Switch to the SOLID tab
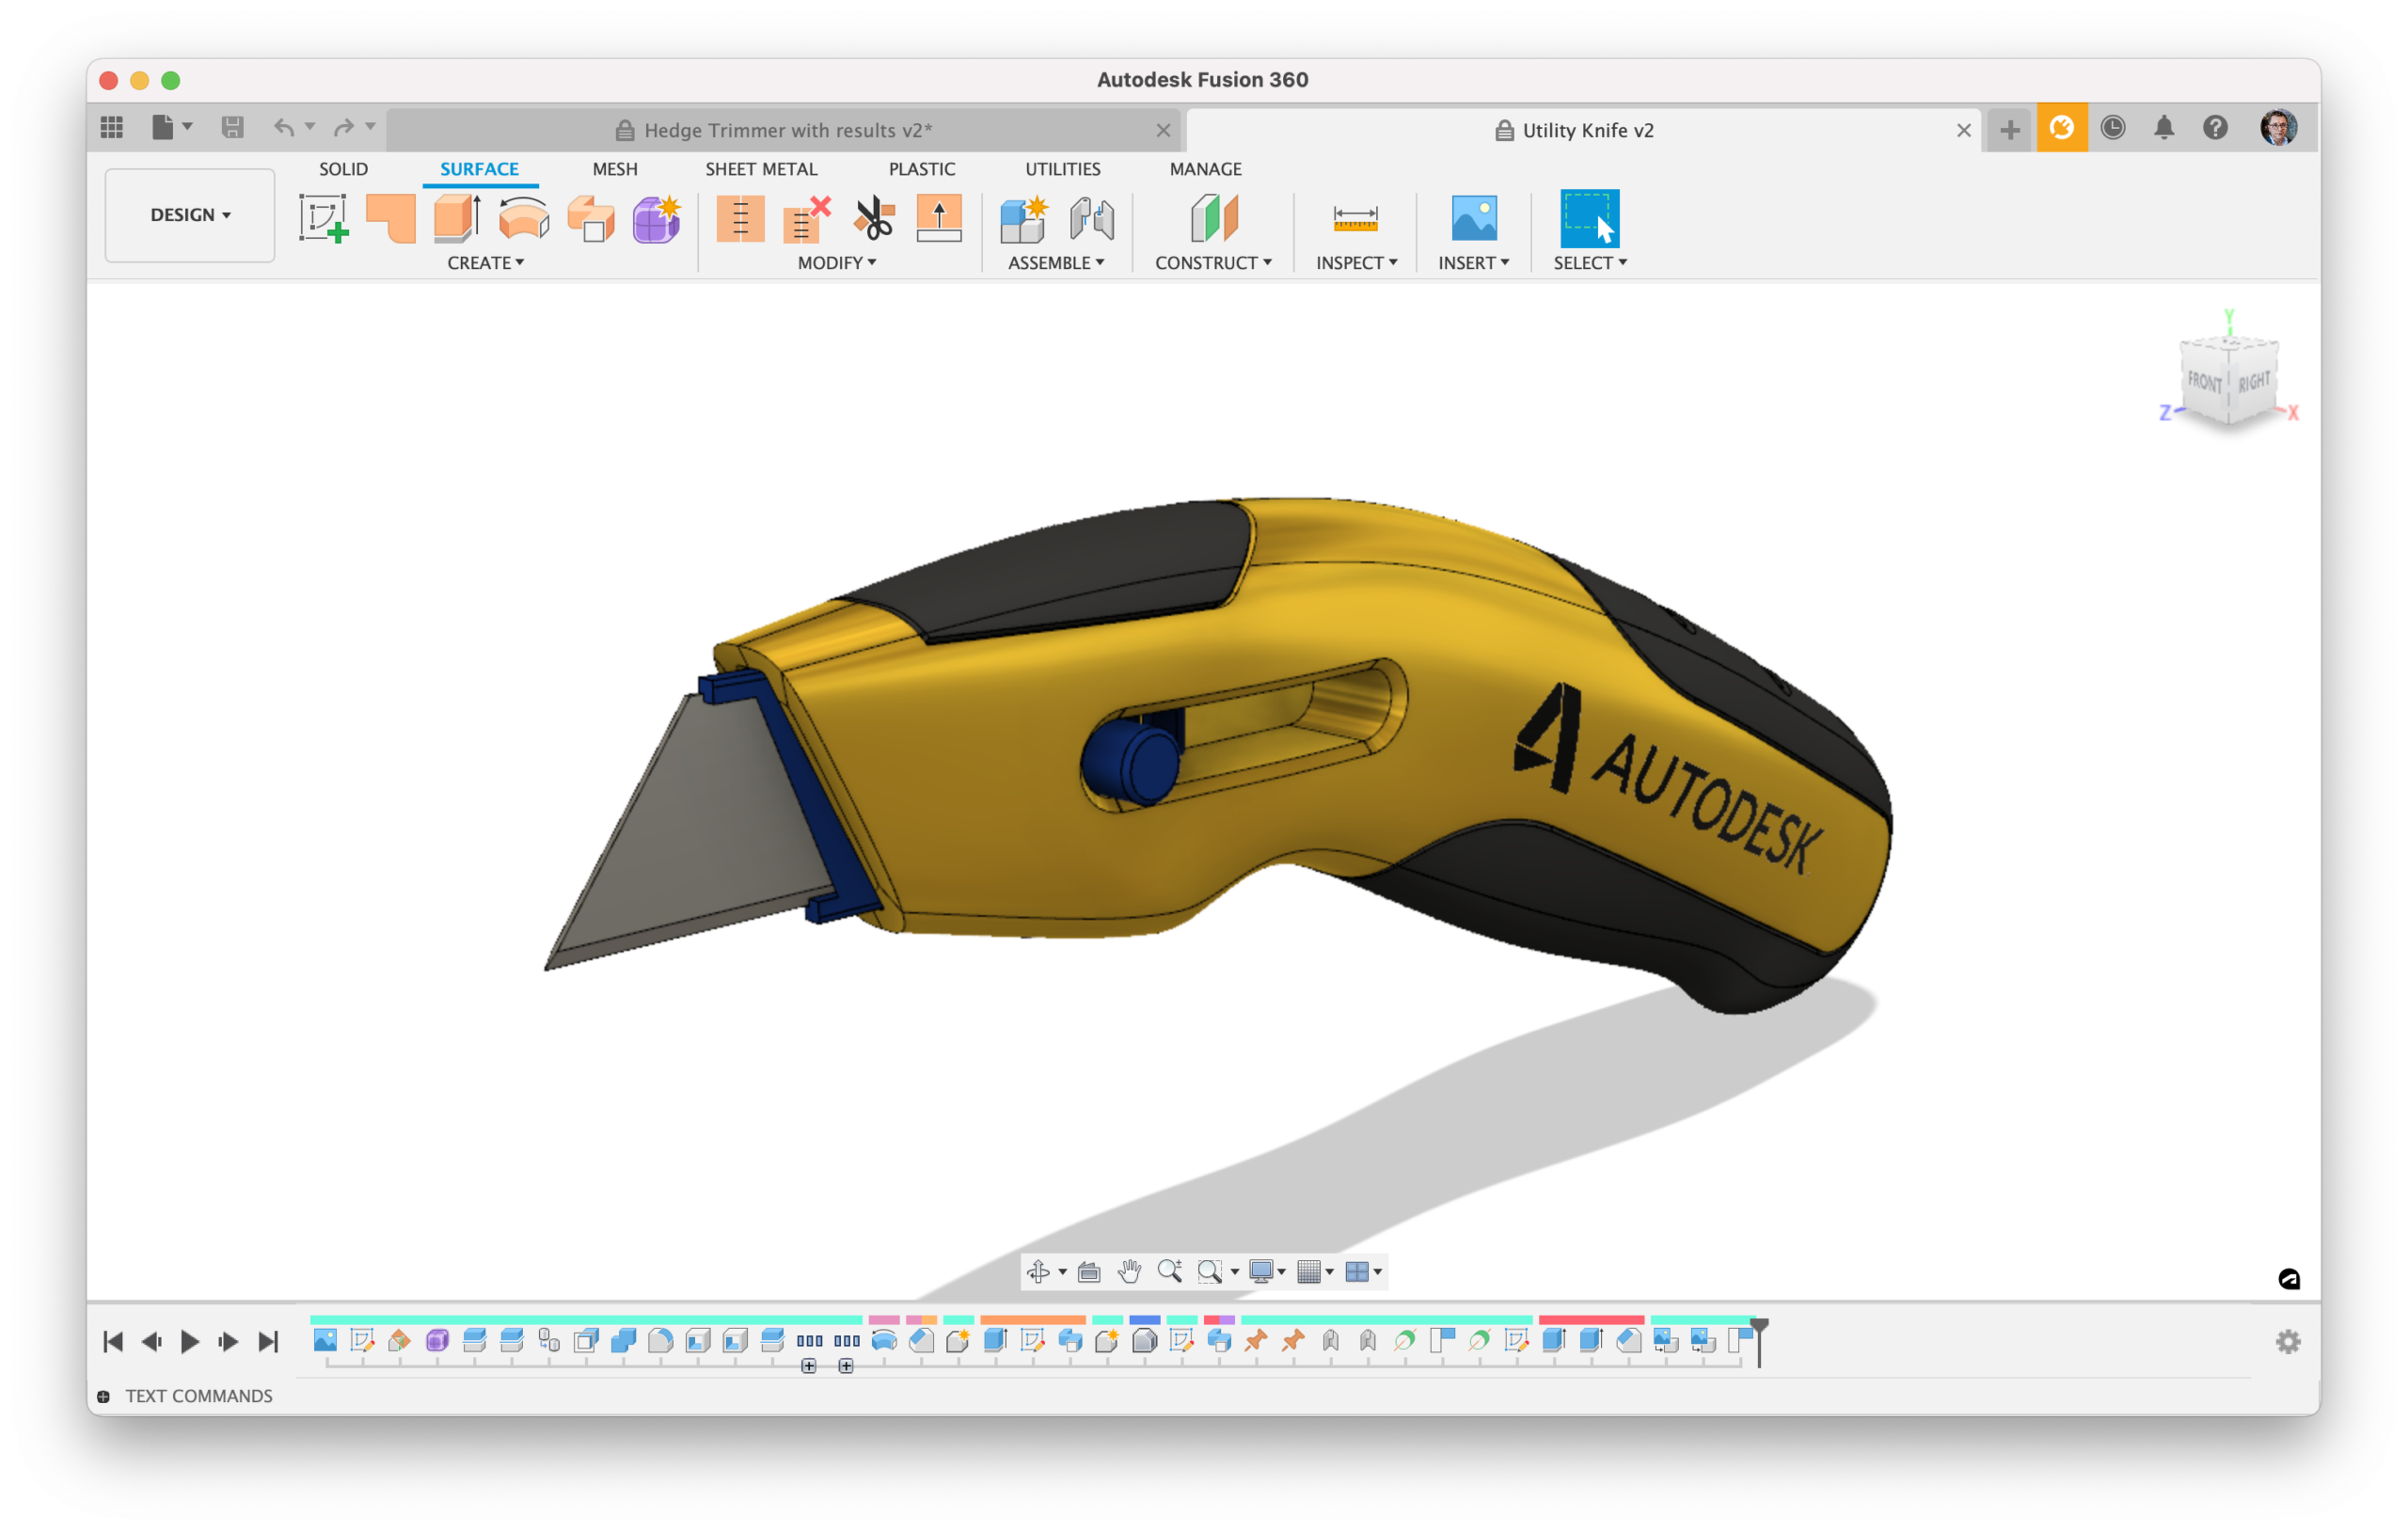Viewport: 2408px width, 1531px height. [x=343, y=169]
